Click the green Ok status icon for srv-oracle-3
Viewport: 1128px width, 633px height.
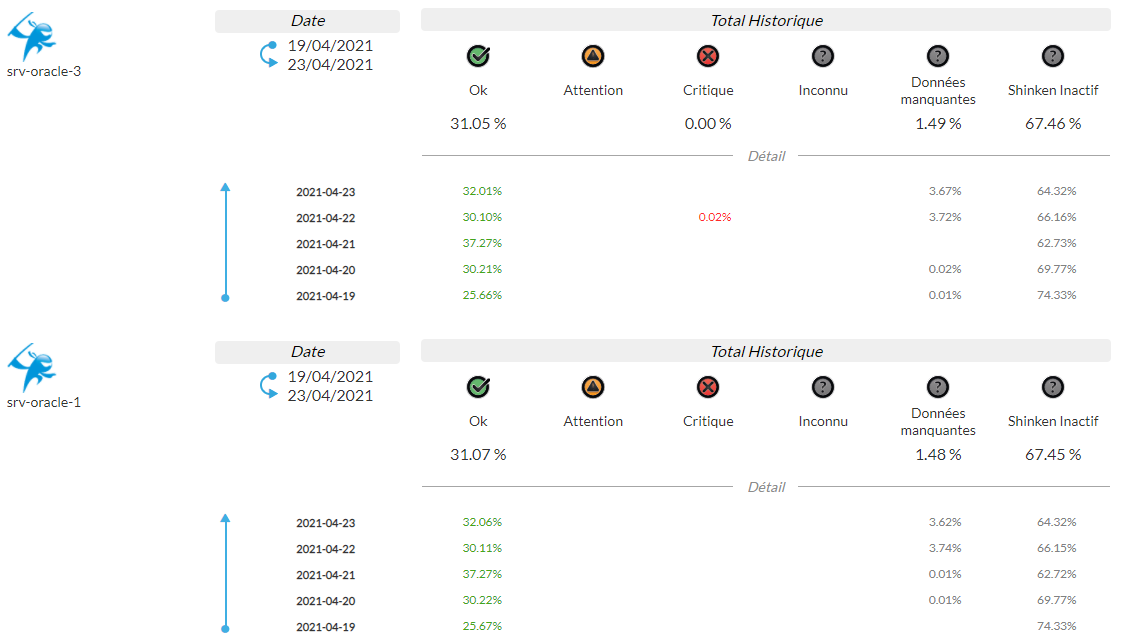point(478,56)
